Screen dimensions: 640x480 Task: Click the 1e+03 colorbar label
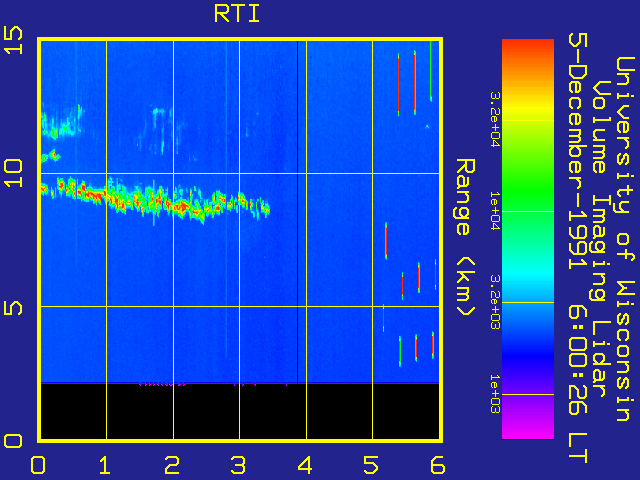tap(495, 394)
